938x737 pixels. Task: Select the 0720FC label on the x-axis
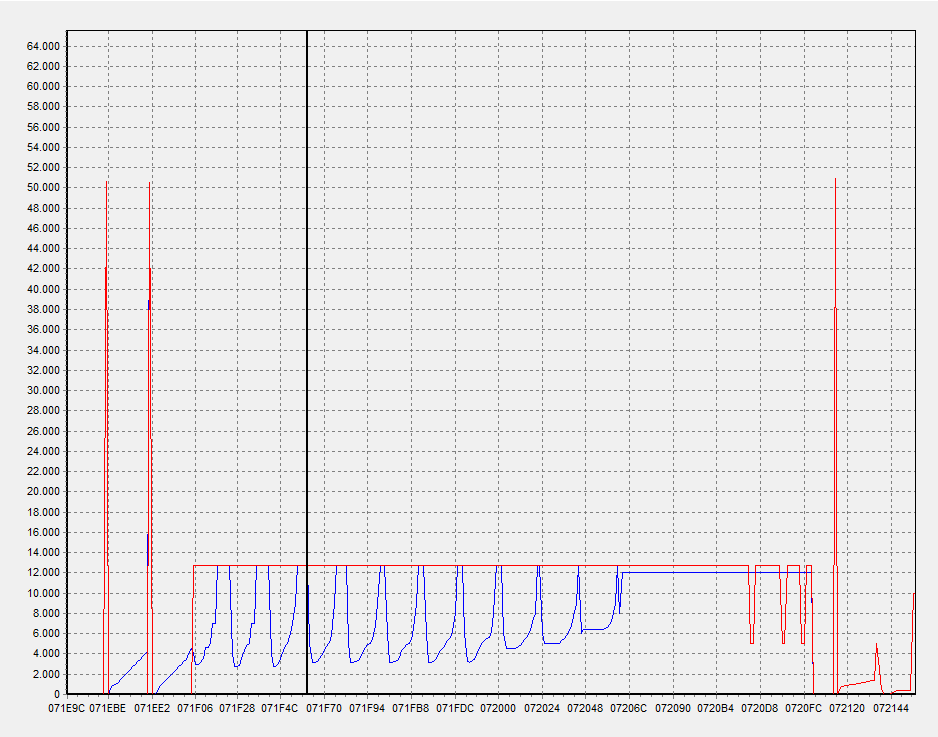(x=803, y=708)
